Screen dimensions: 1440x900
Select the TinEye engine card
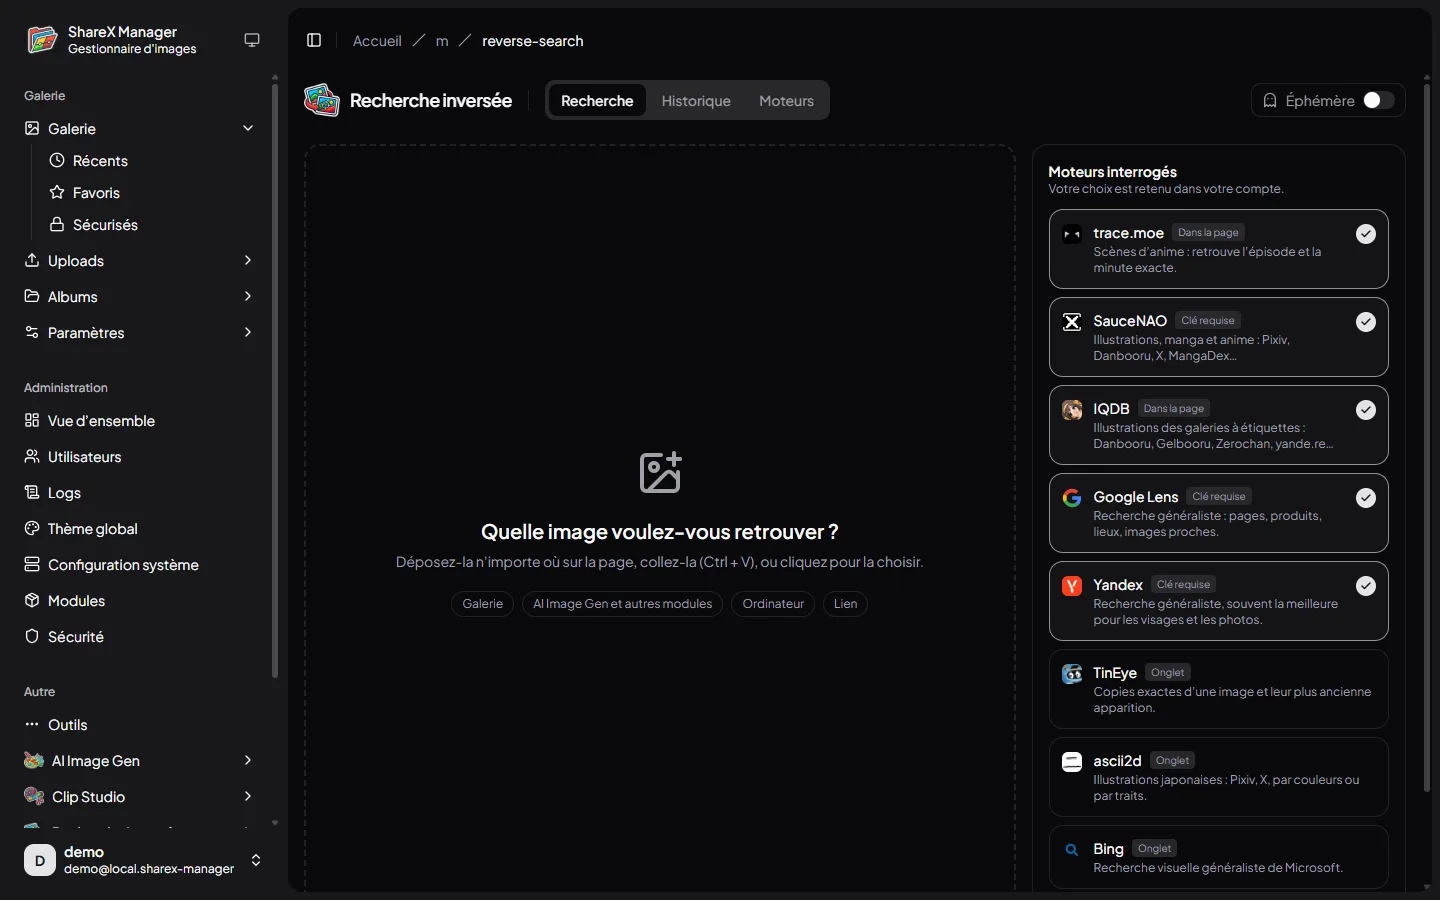[x=1219, y=689]
